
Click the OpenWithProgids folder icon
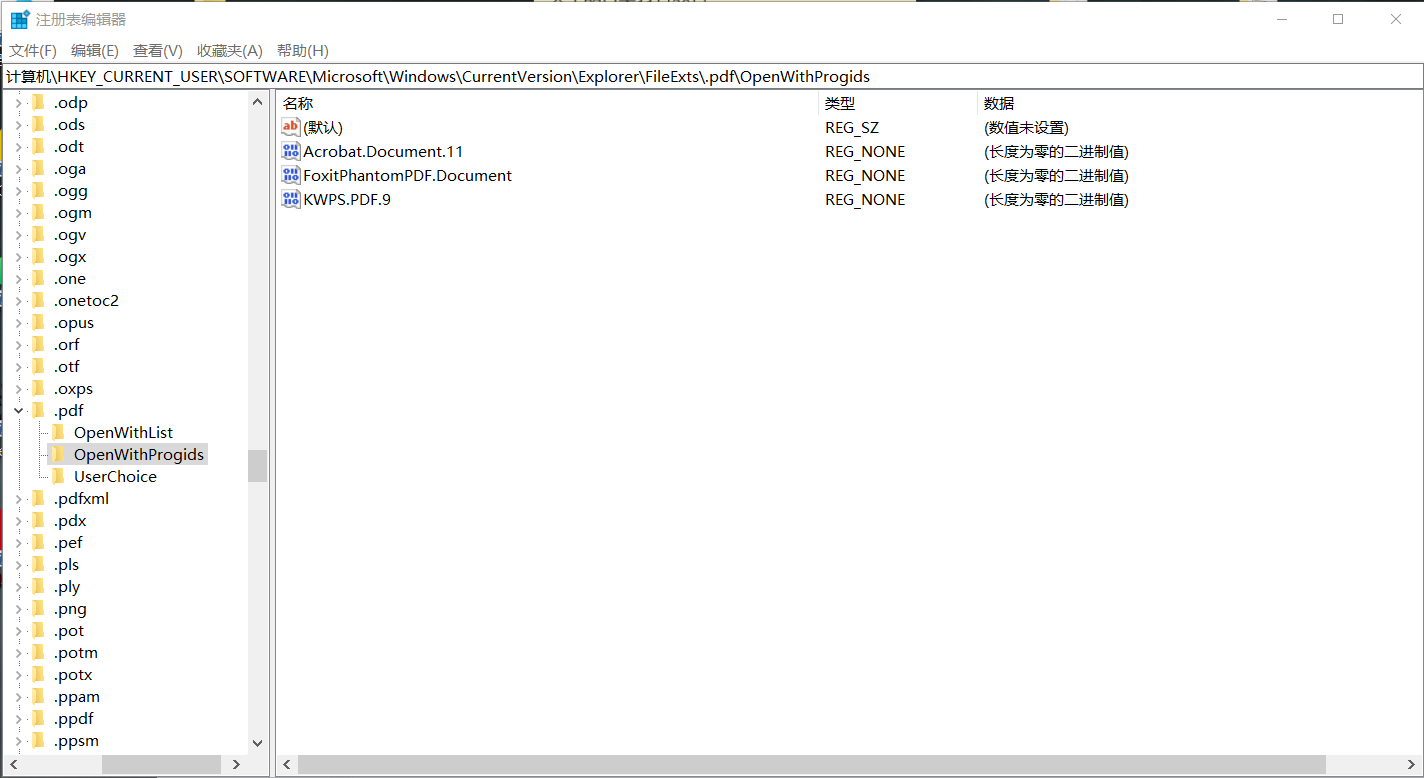point(59,454)
